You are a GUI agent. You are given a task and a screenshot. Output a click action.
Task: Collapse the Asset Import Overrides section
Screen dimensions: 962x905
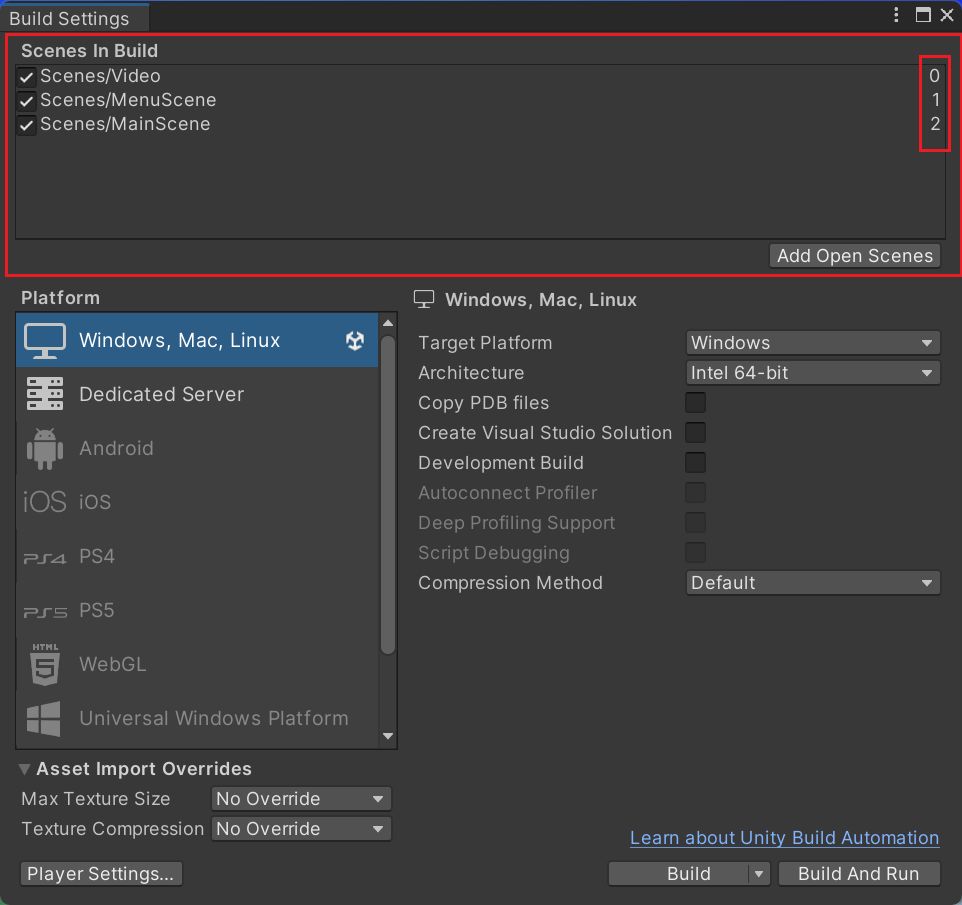tap(25, 769)
